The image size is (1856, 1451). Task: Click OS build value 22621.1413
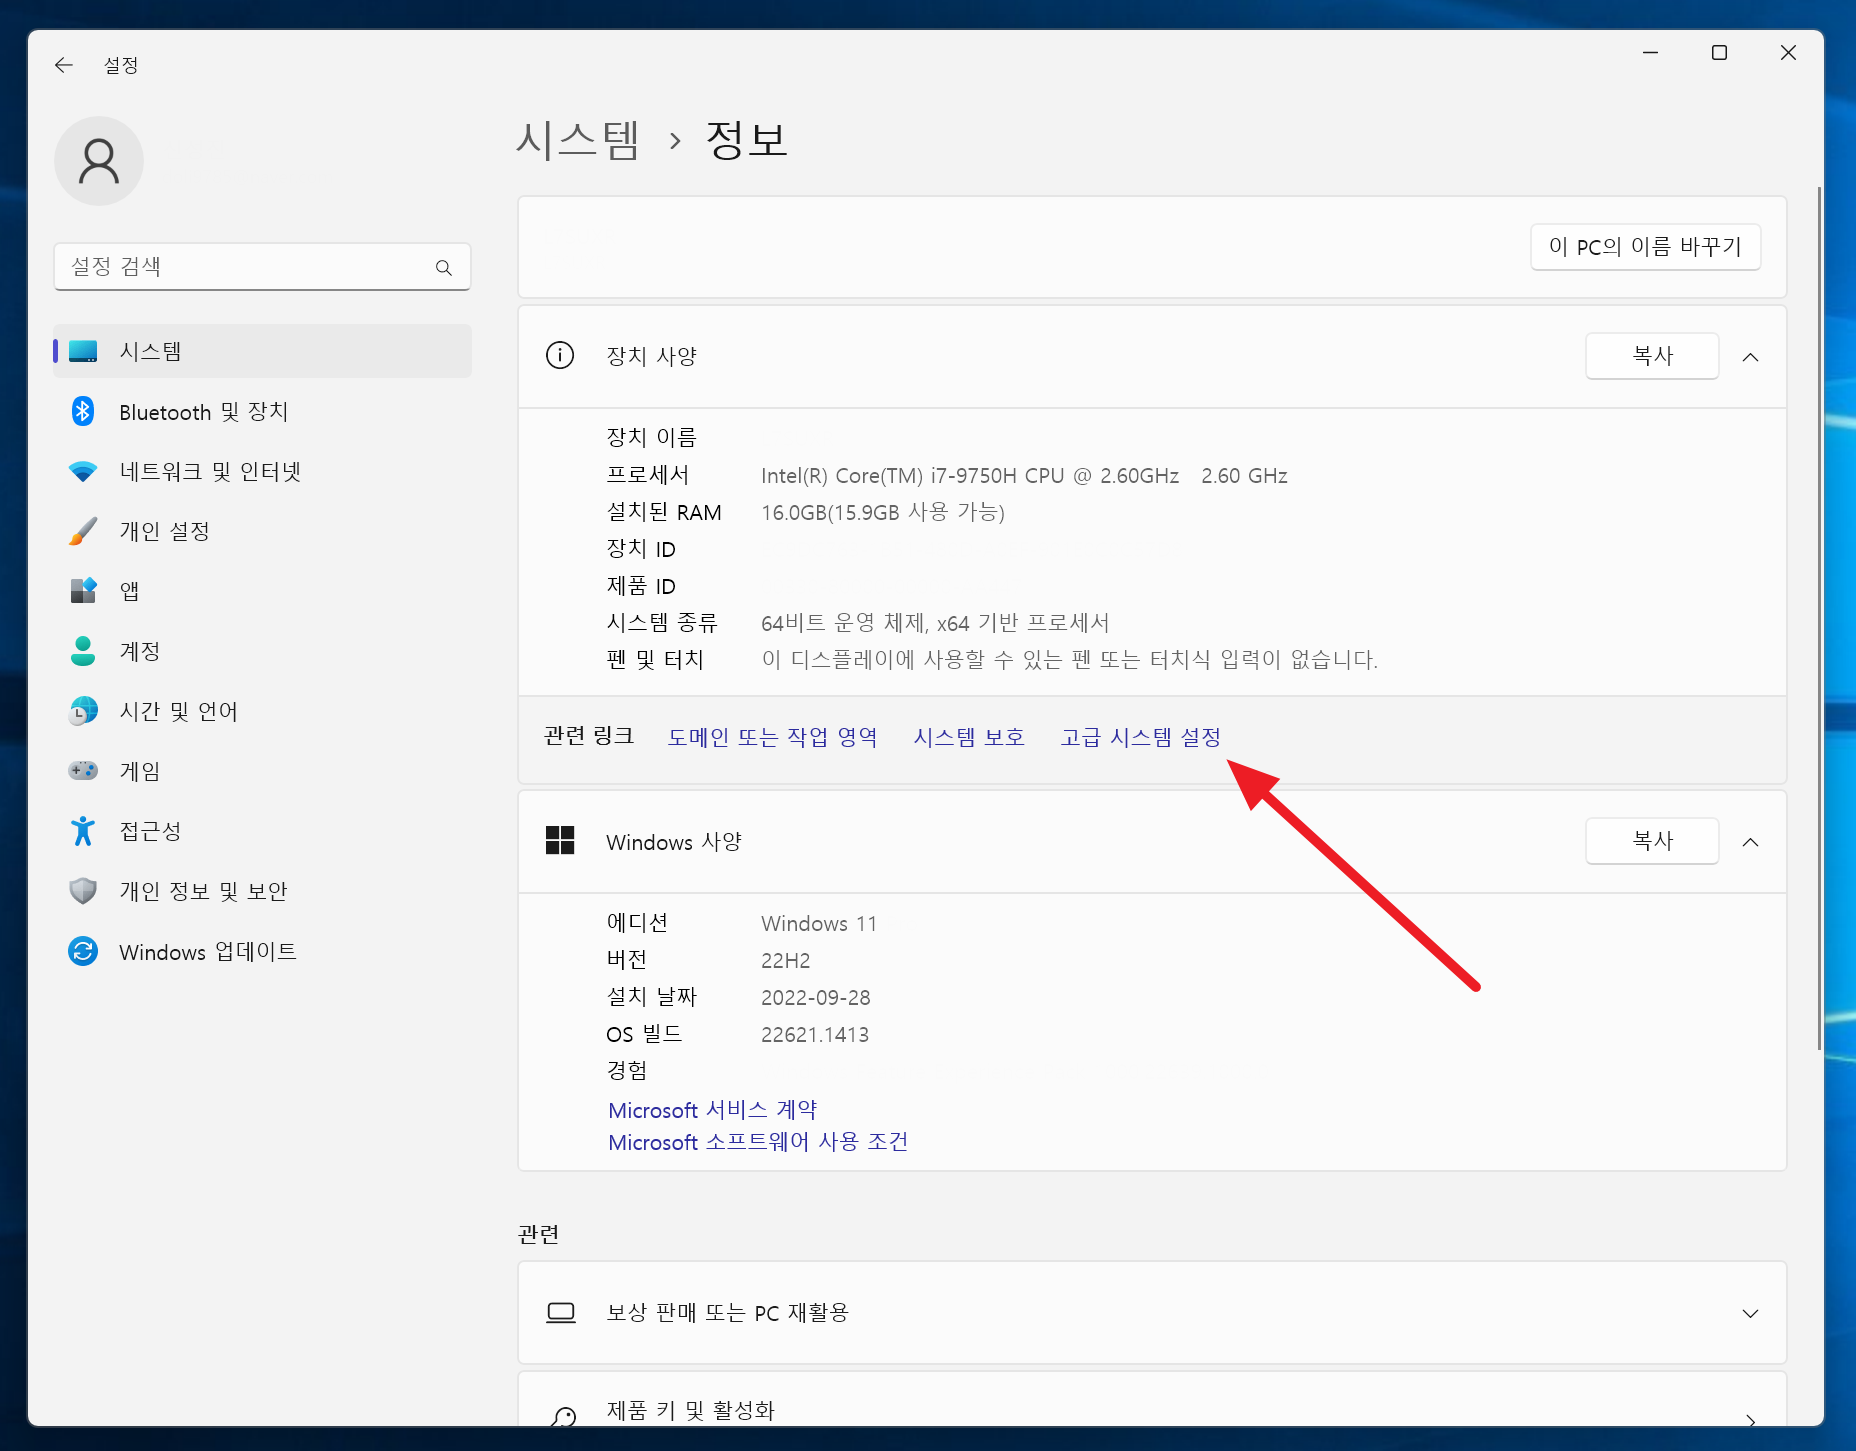click(x=815, y=1035)
